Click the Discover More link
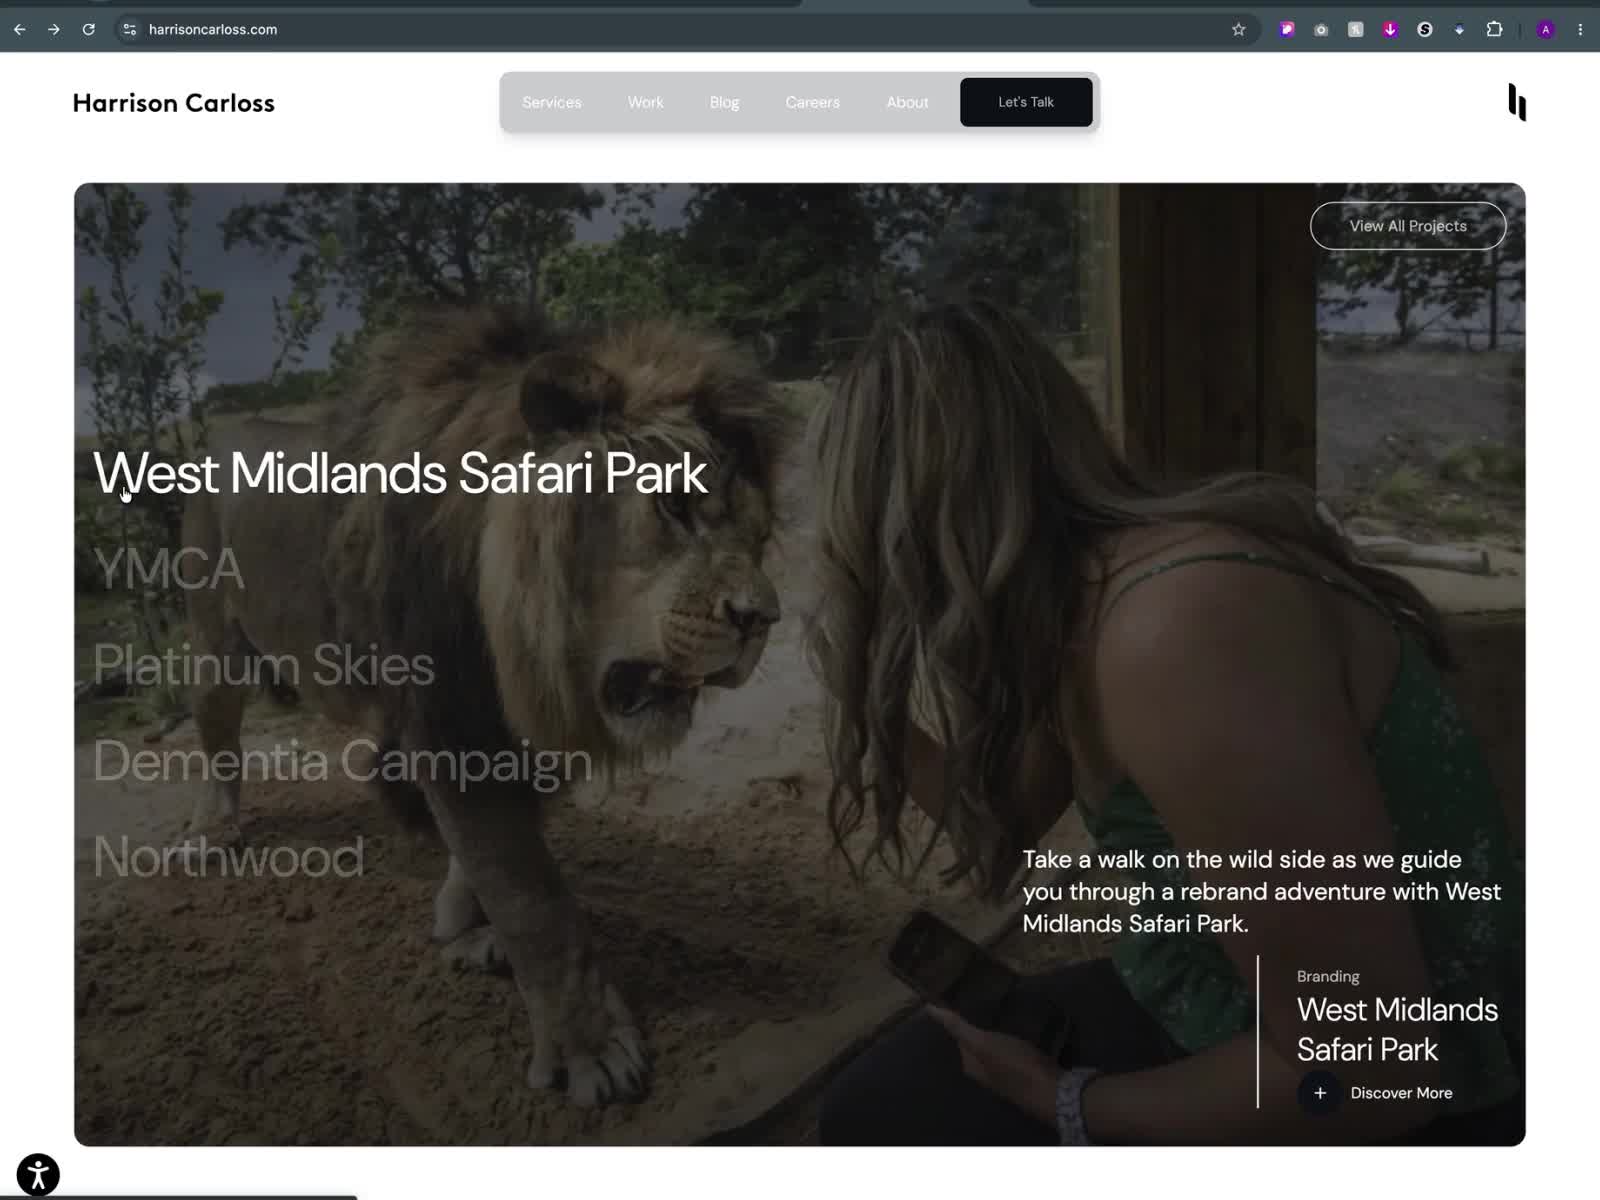1600x1200 pixels. [1401, 1093]
